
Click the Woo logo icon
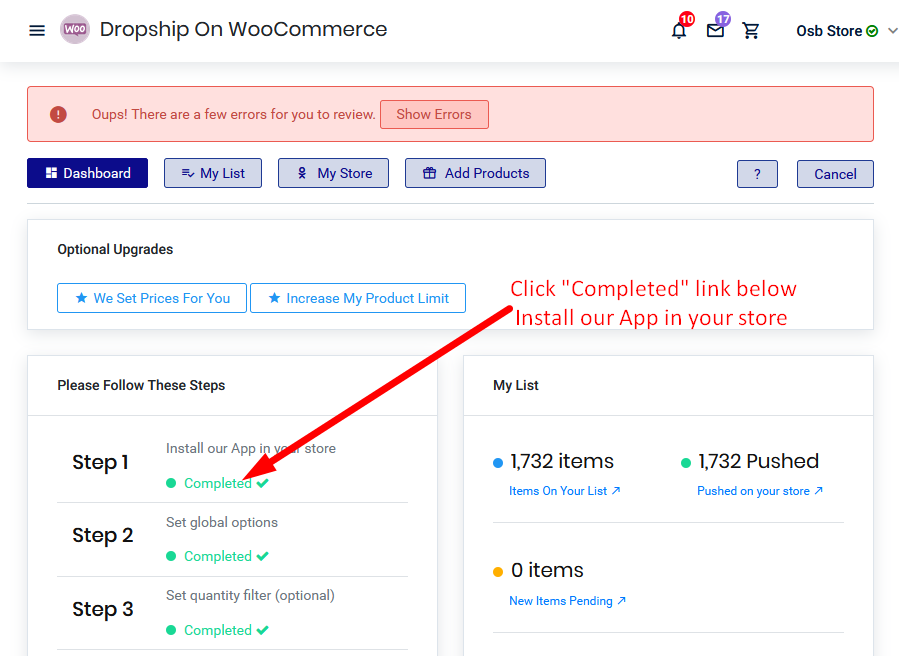coord(75,29)
